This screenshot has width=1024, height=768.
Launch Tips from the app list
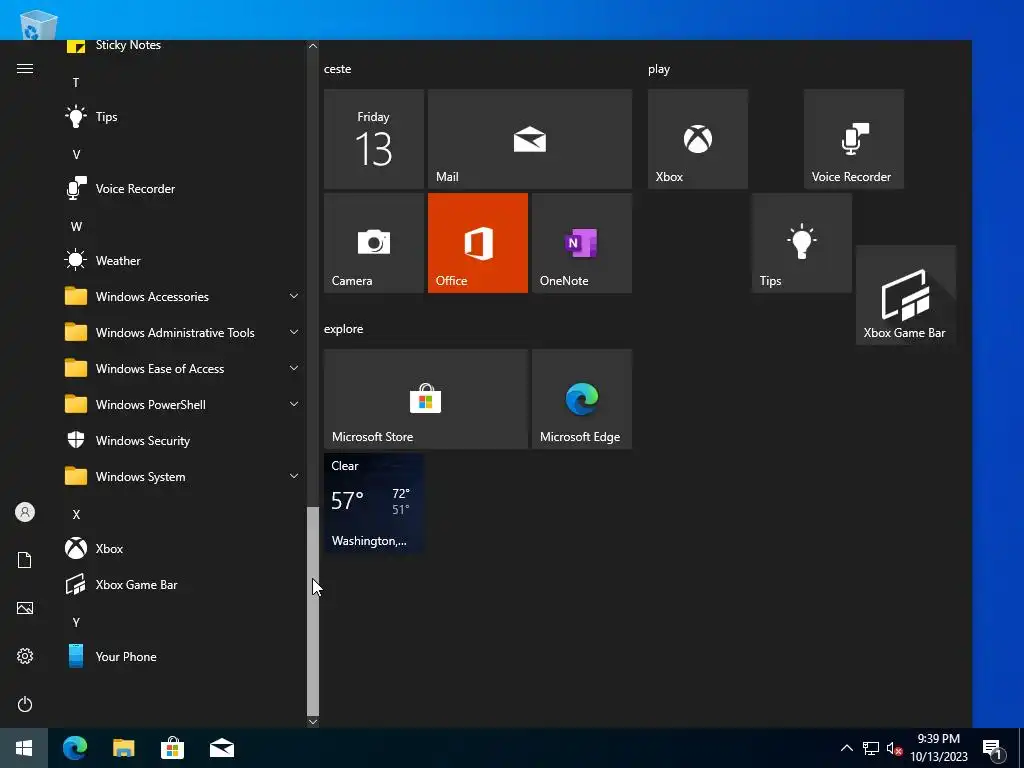[x=183, y=117]
